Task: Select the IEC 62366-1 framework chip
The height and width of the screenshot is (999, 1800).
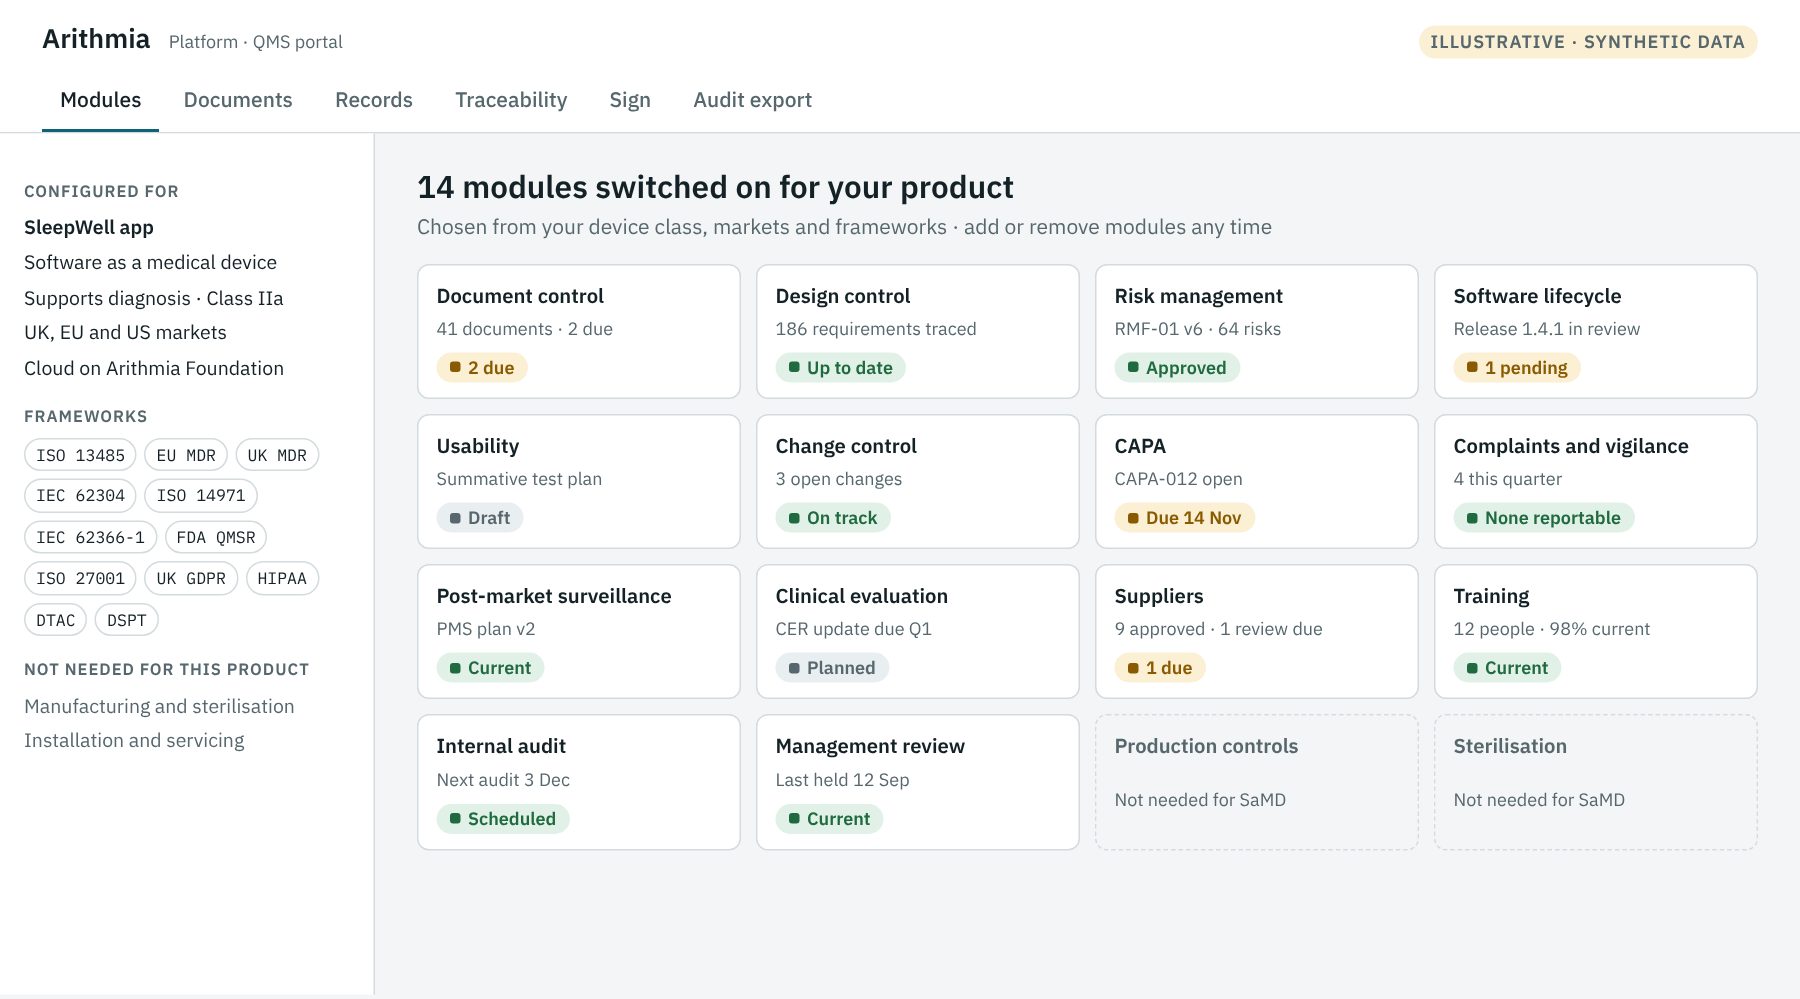Action: click(x=90, y=538)
